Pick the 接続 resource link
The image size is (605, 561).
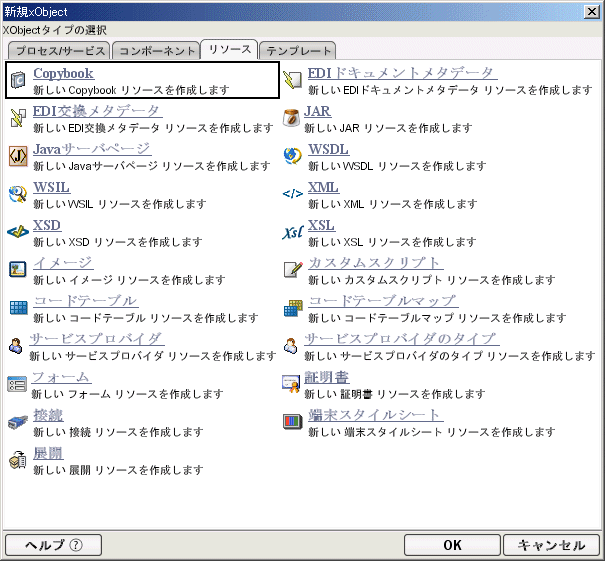point(48,415)
